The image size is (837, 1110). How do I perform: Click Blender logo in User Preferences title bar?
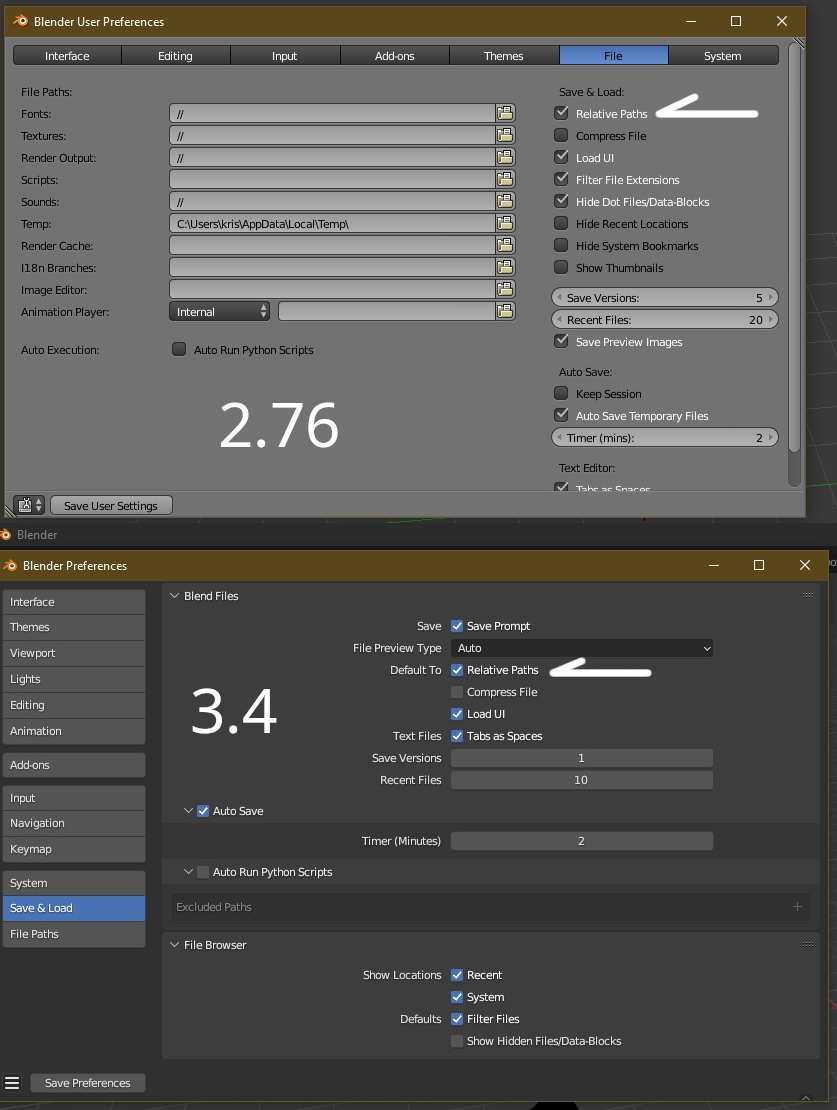(20, 21)
